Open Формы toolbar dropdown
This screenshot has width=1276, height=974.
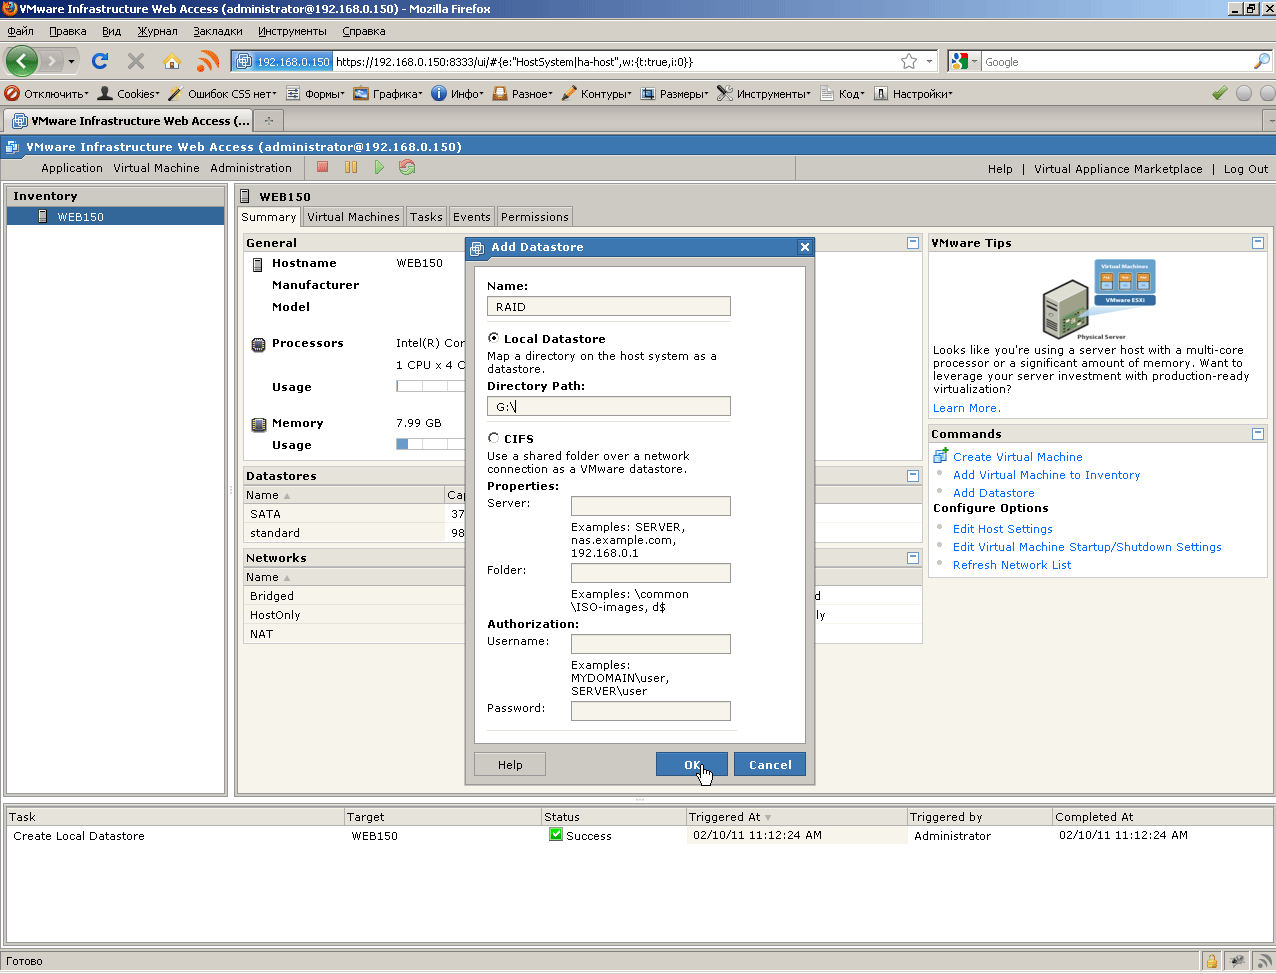click(315, 93)
